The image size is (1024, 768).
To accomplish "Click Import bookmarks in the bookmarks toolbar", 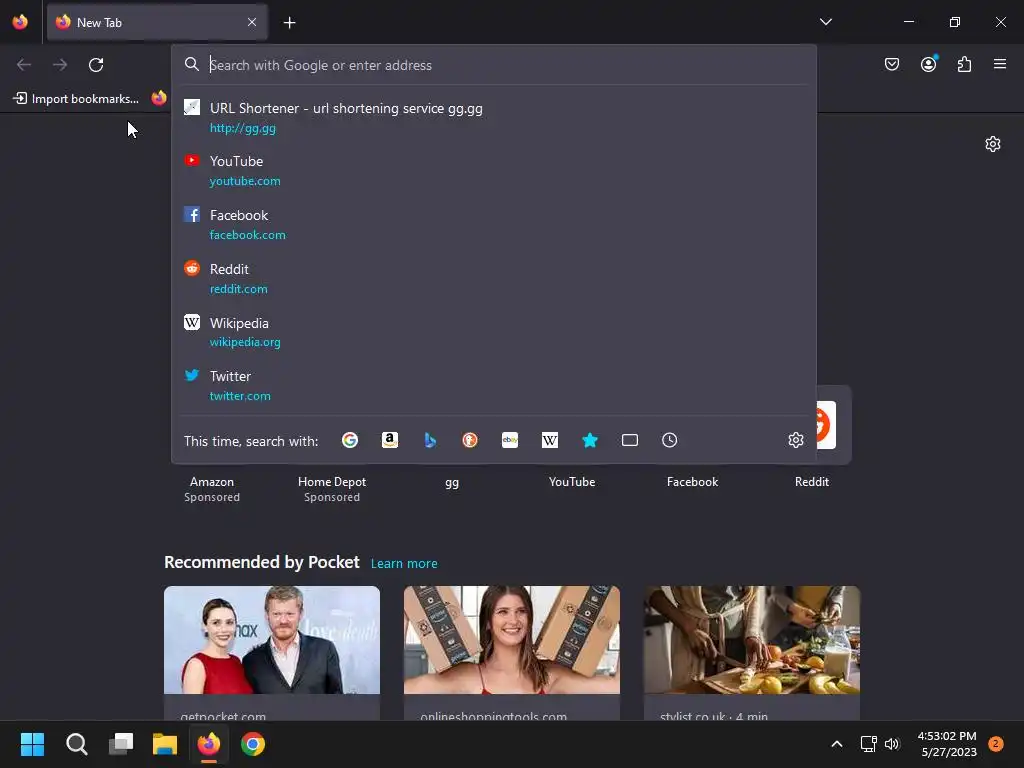I will pos(76,99).
